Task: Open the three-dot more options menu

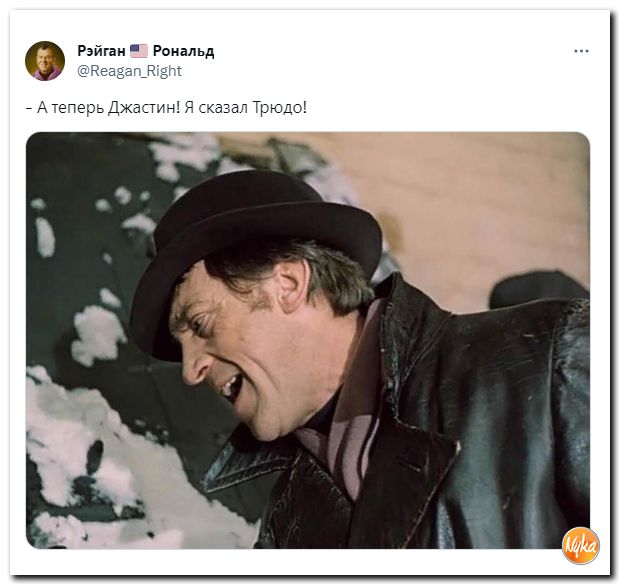Action: click(x=581, y=51)
